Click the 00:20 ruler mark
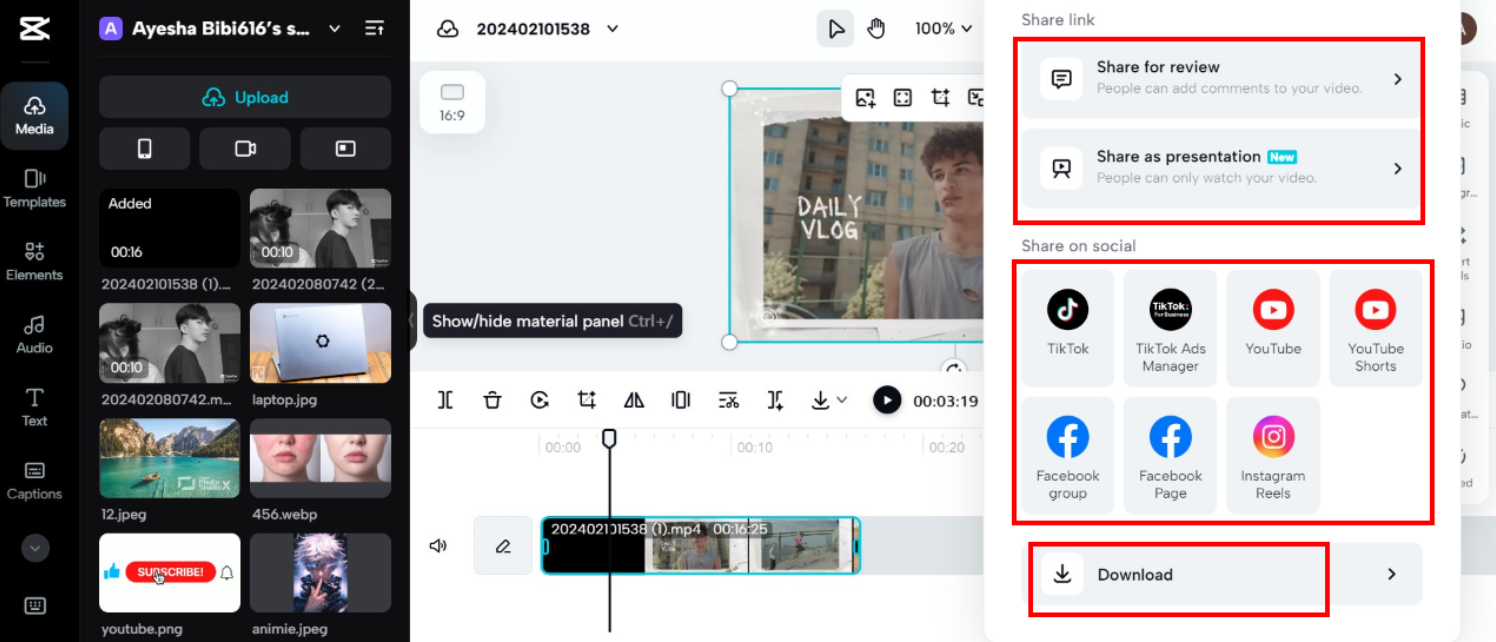This screenshot has width=1496, height=642. coord(947,447)
